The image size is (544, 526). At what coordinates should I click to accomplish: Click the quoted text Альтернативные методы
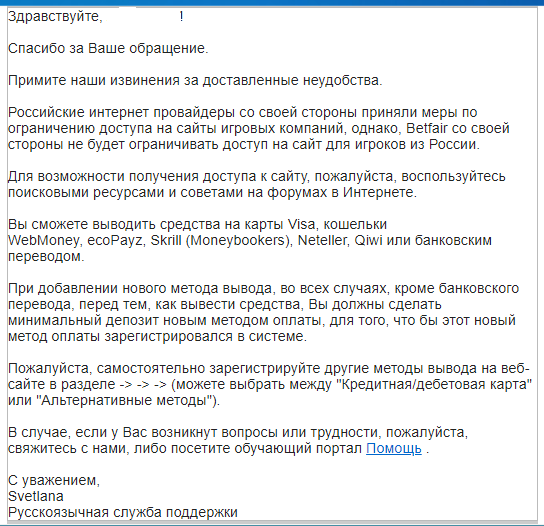[x=127, y=400]
